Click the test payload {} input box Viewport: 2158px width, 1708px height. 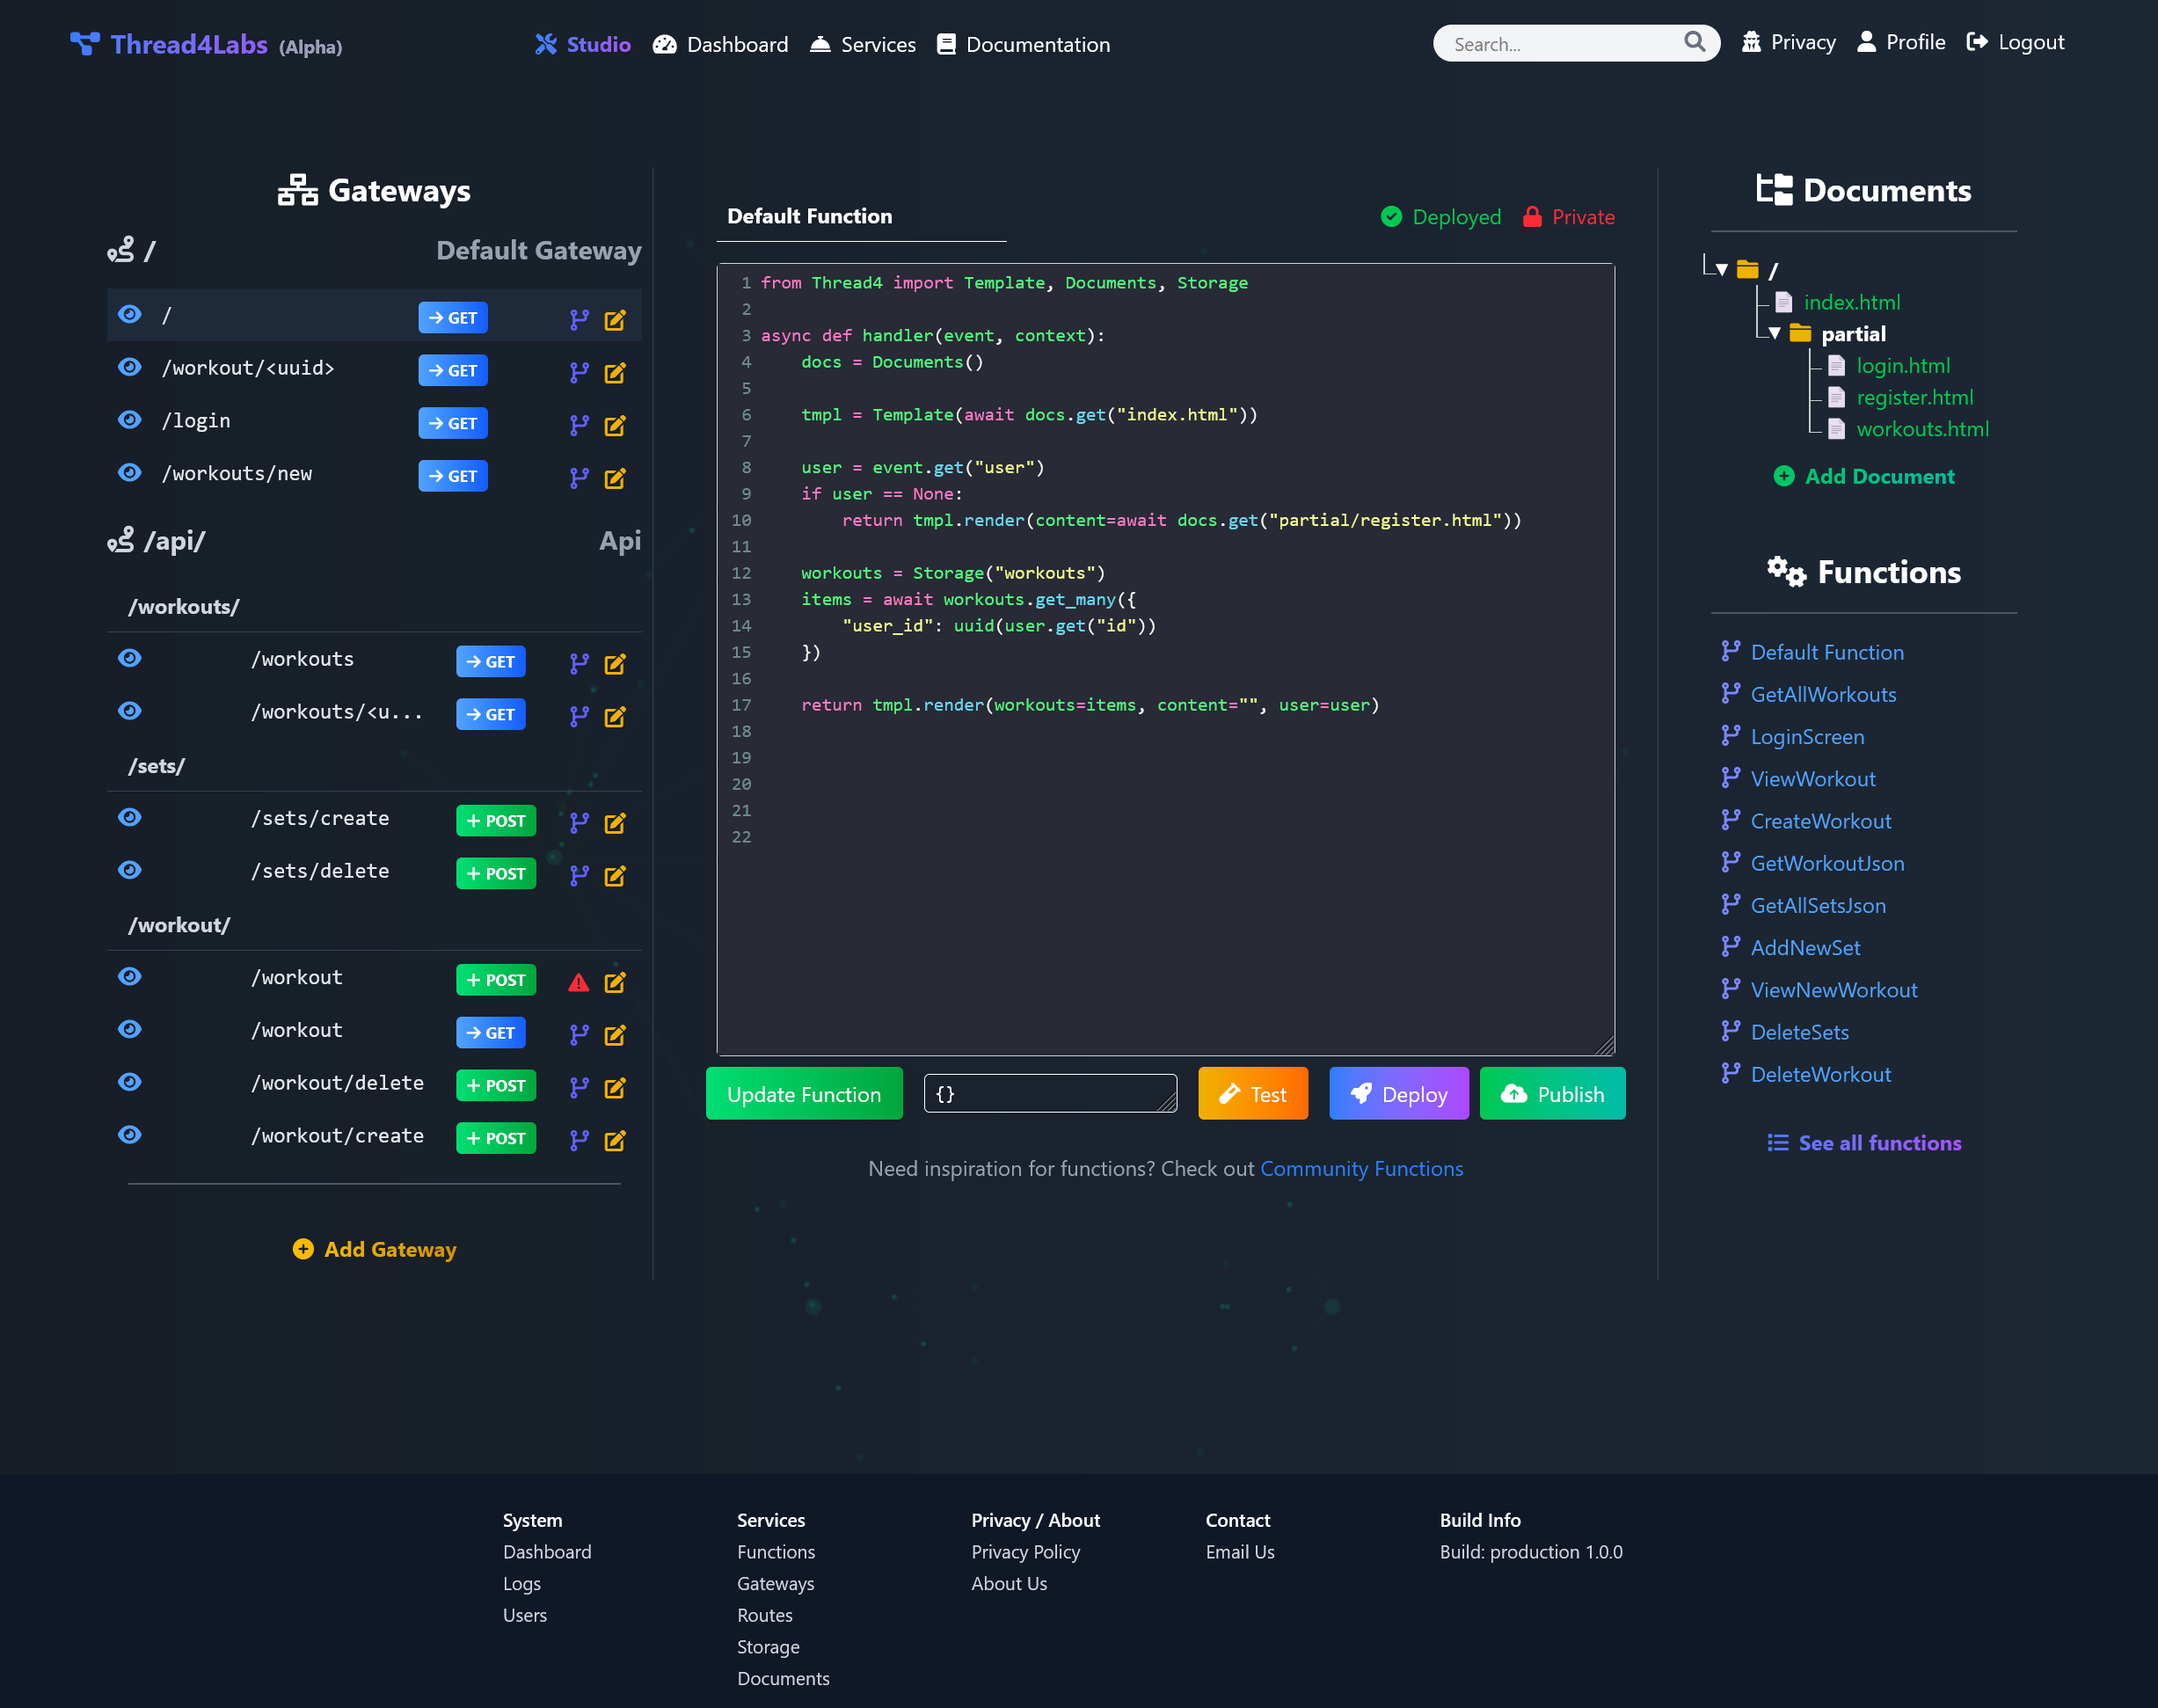[x=1050, y=1094]
